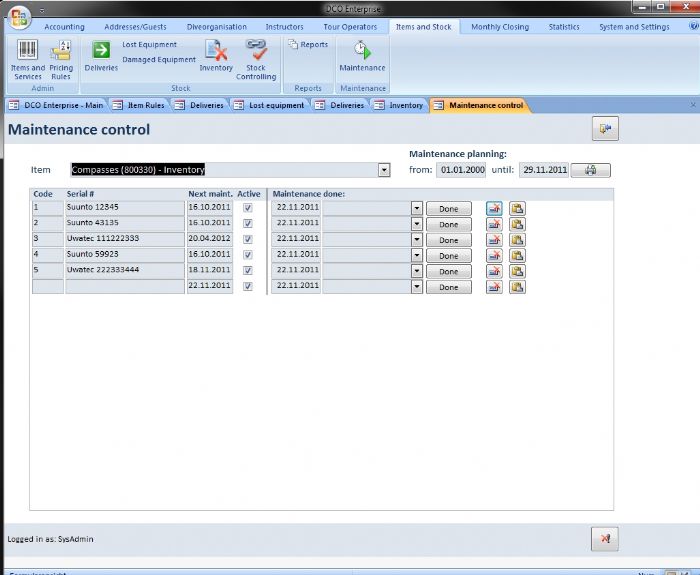The image size is (700, 575).
Task: Switch to the Monthly Closing ribbon tab
Action: point(500,27)
